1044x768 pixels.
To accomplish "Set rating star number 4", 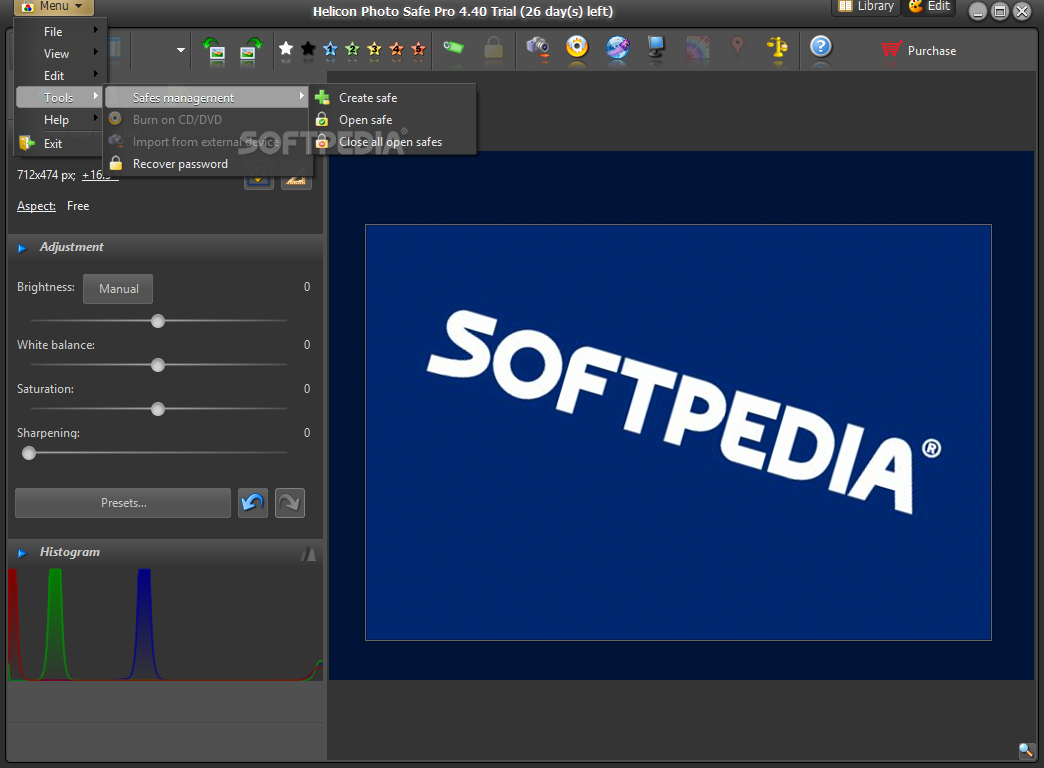I will pos(396,49).
